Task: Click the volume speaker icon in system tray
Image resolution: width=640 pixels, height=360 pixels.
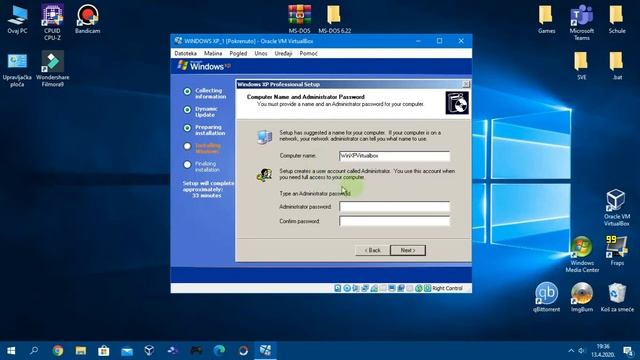Action: coord(581,351)
